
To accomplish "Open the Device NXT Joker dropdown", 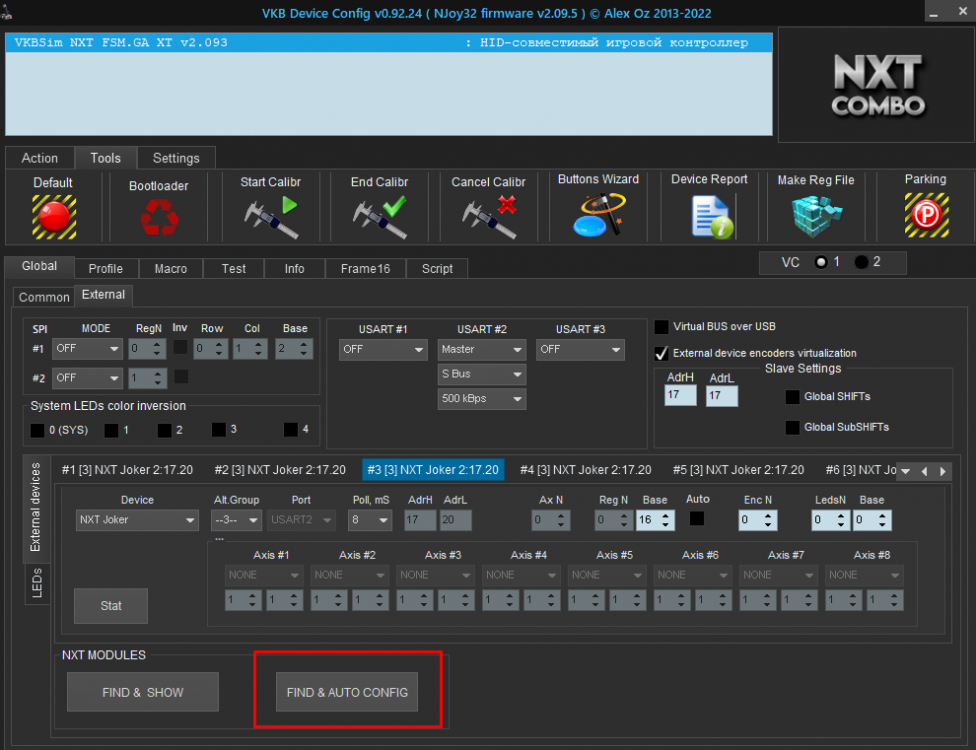I will (137, 520).
